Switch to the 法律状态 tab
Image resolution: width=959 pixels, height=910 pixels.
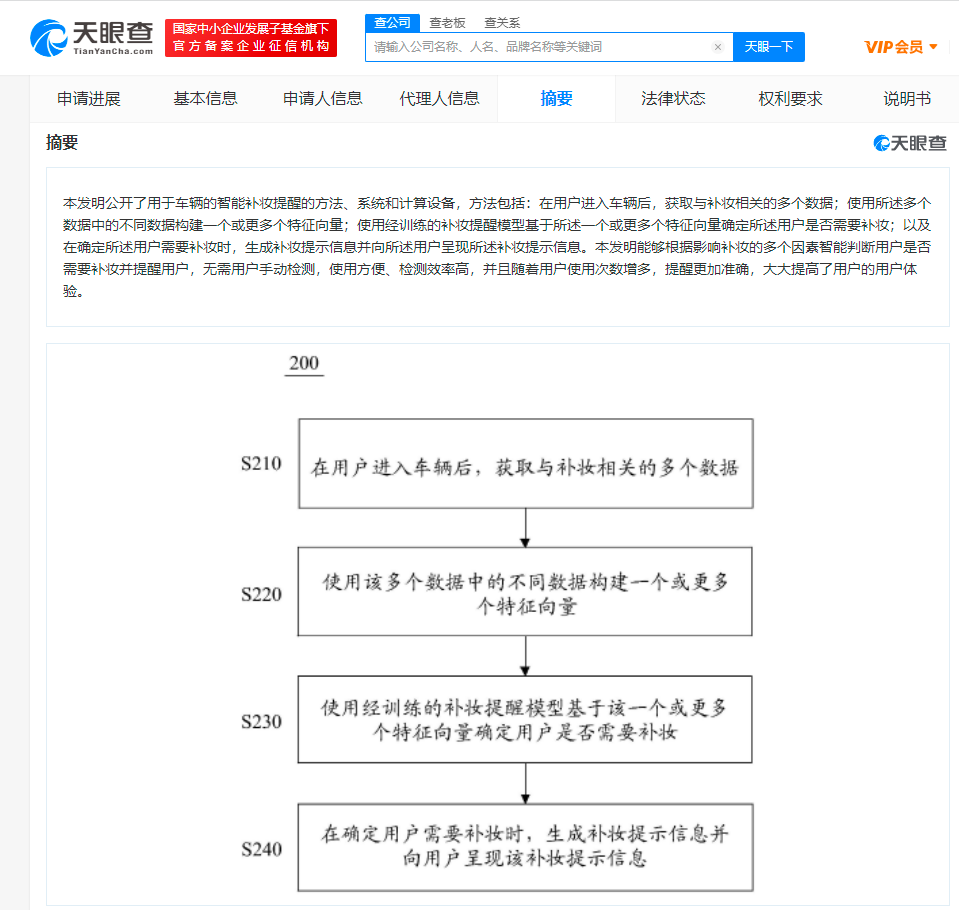(x=673, y=98)
